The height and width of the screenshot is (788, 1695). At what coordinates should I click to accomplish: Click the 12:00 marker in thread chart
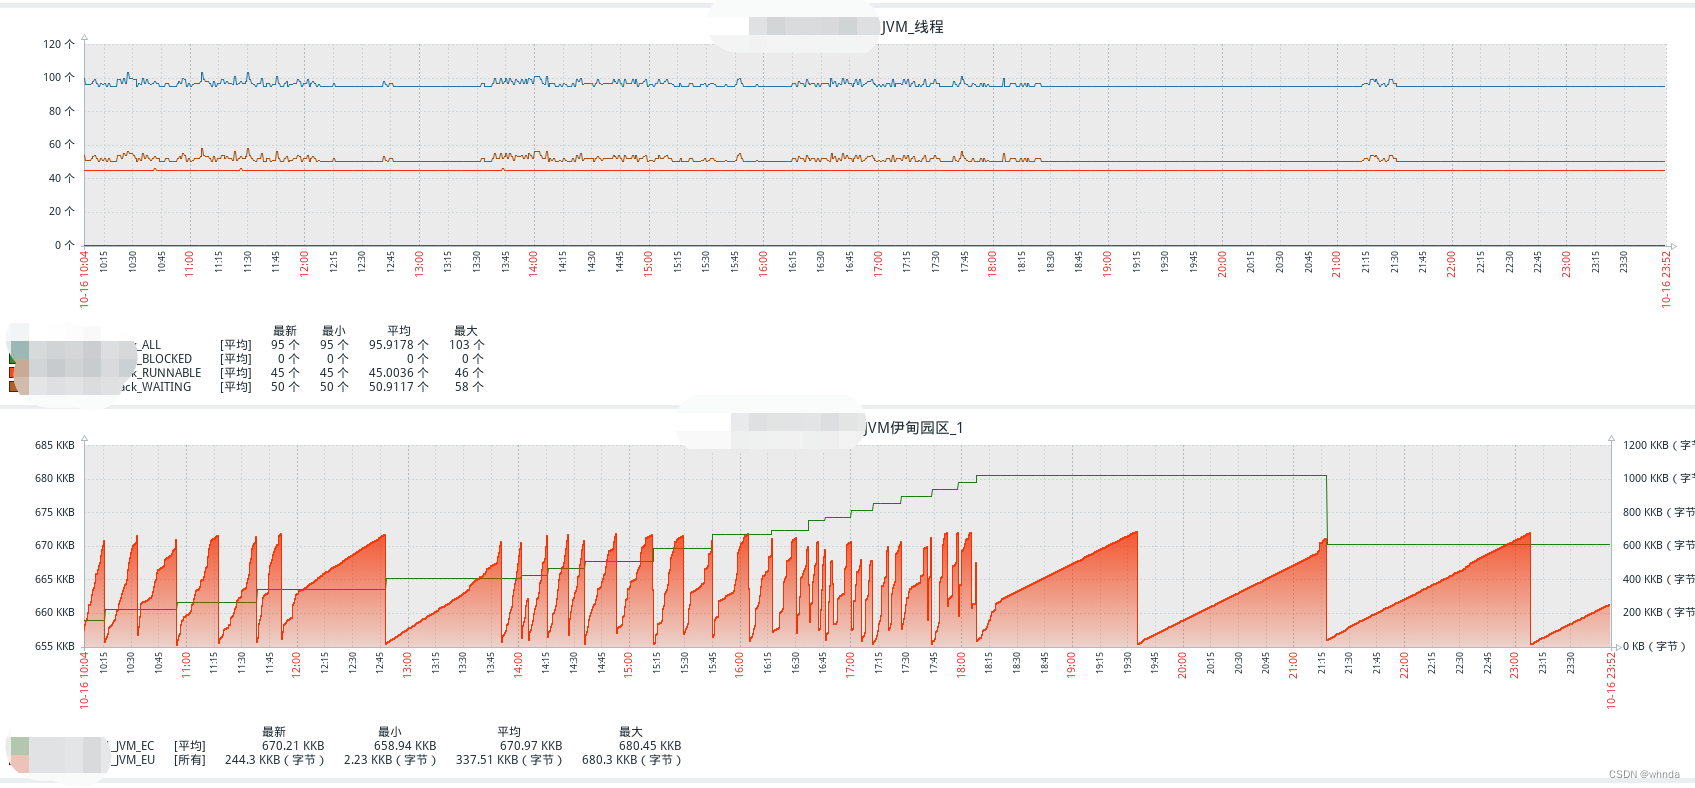pyautogui.click(x=304, y=263)
